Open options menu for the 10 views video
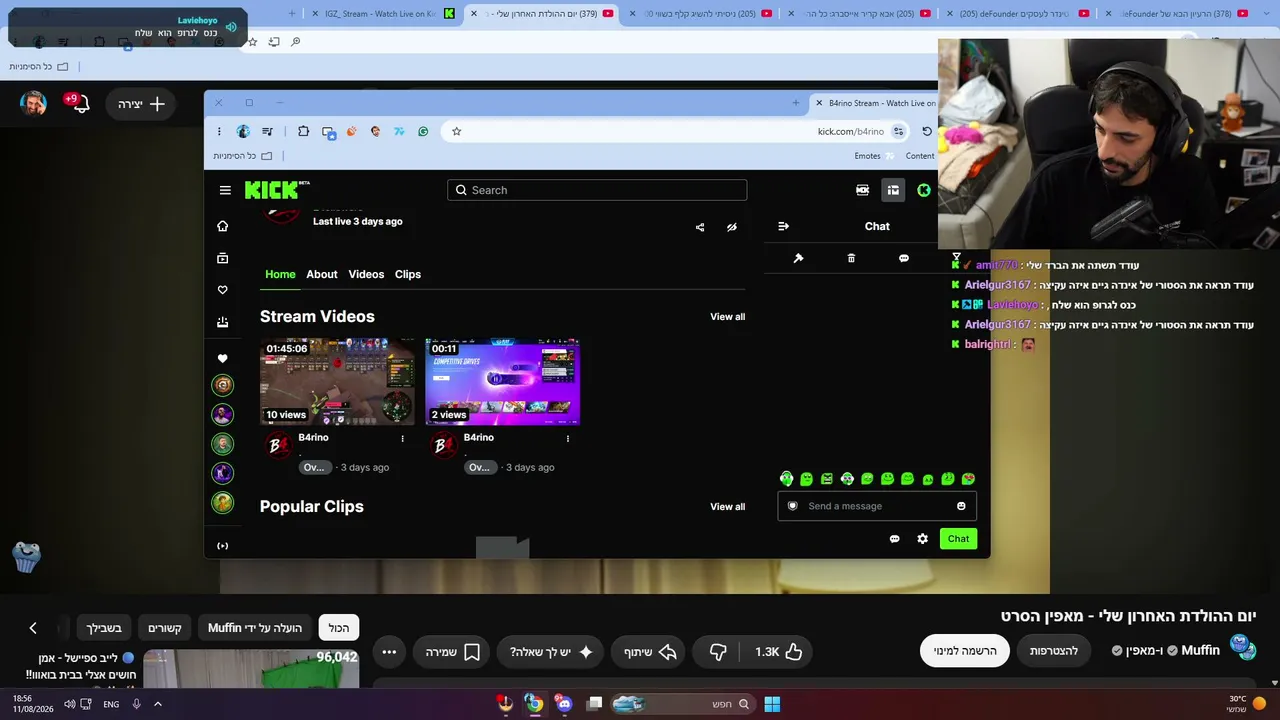 click(x=403, y=438)
